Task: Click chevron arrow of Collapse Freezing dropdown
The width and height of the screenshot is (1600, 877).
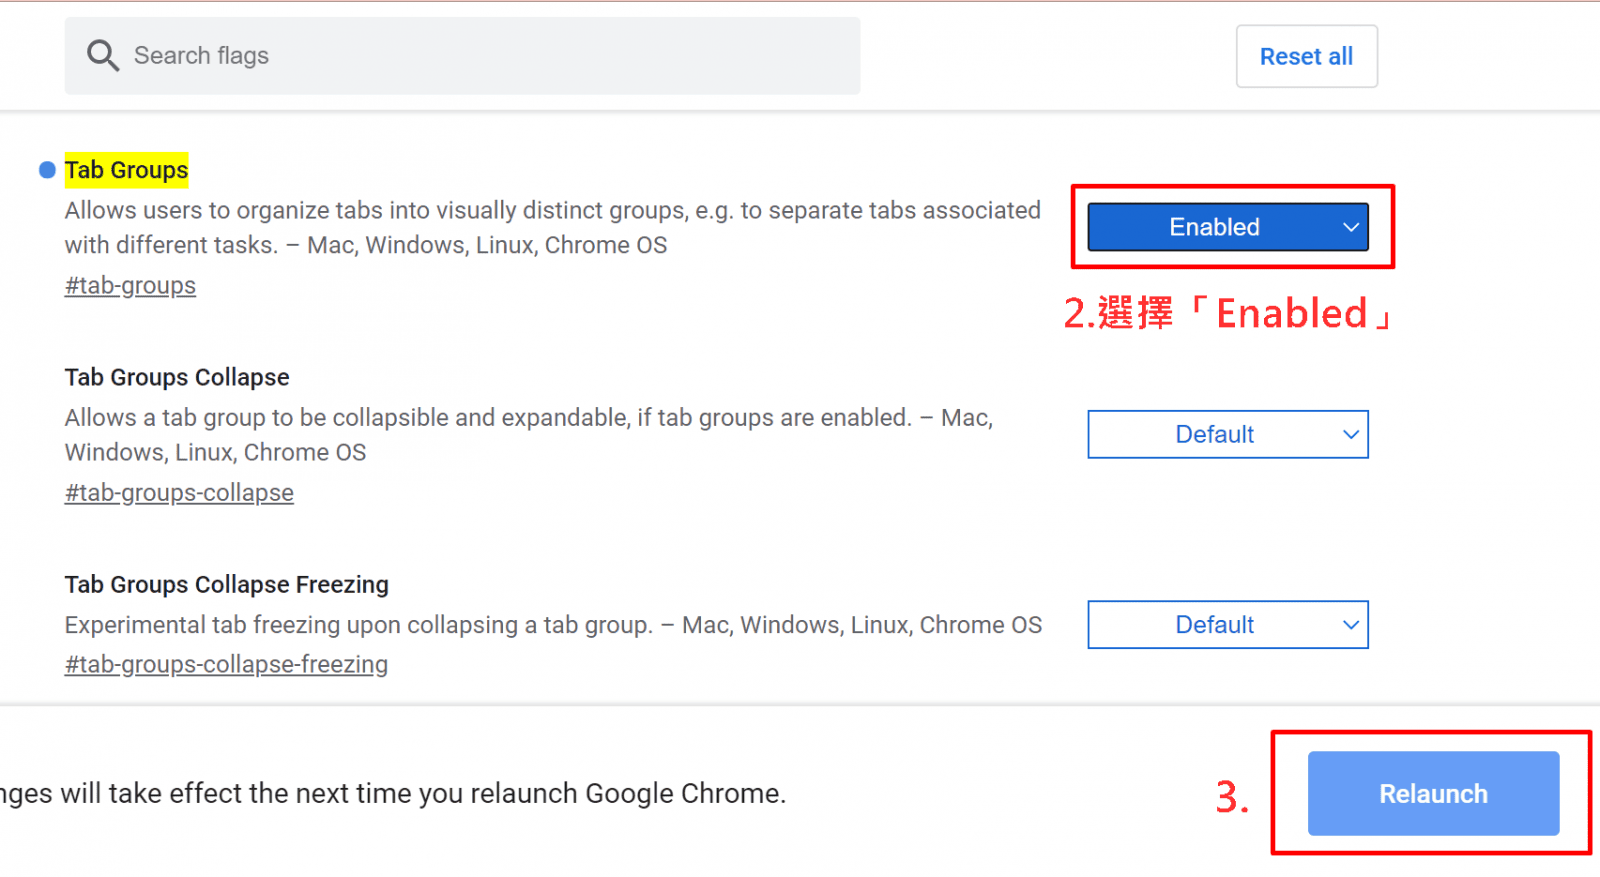Action: 1350,624
